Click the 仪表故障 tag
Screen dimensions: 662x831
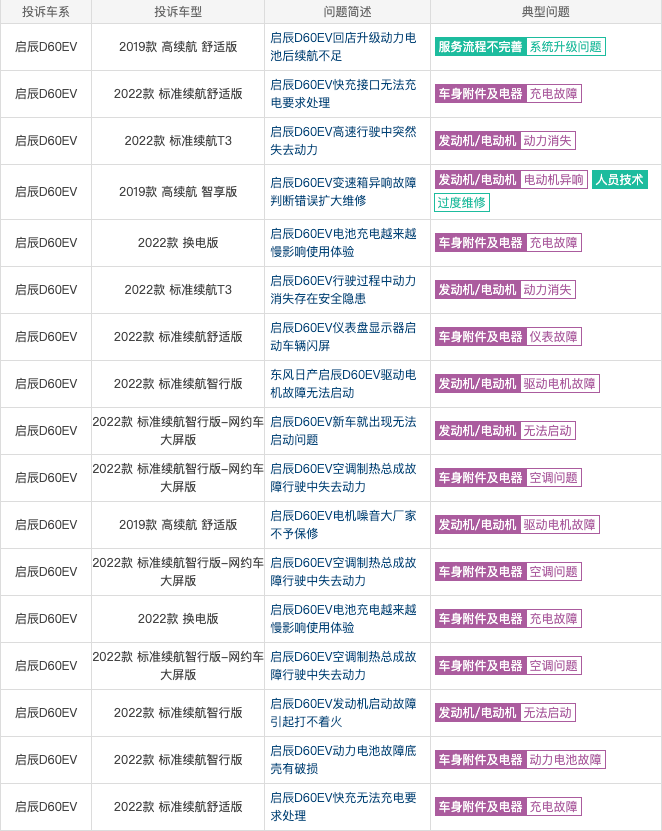(x=553, y=337)
